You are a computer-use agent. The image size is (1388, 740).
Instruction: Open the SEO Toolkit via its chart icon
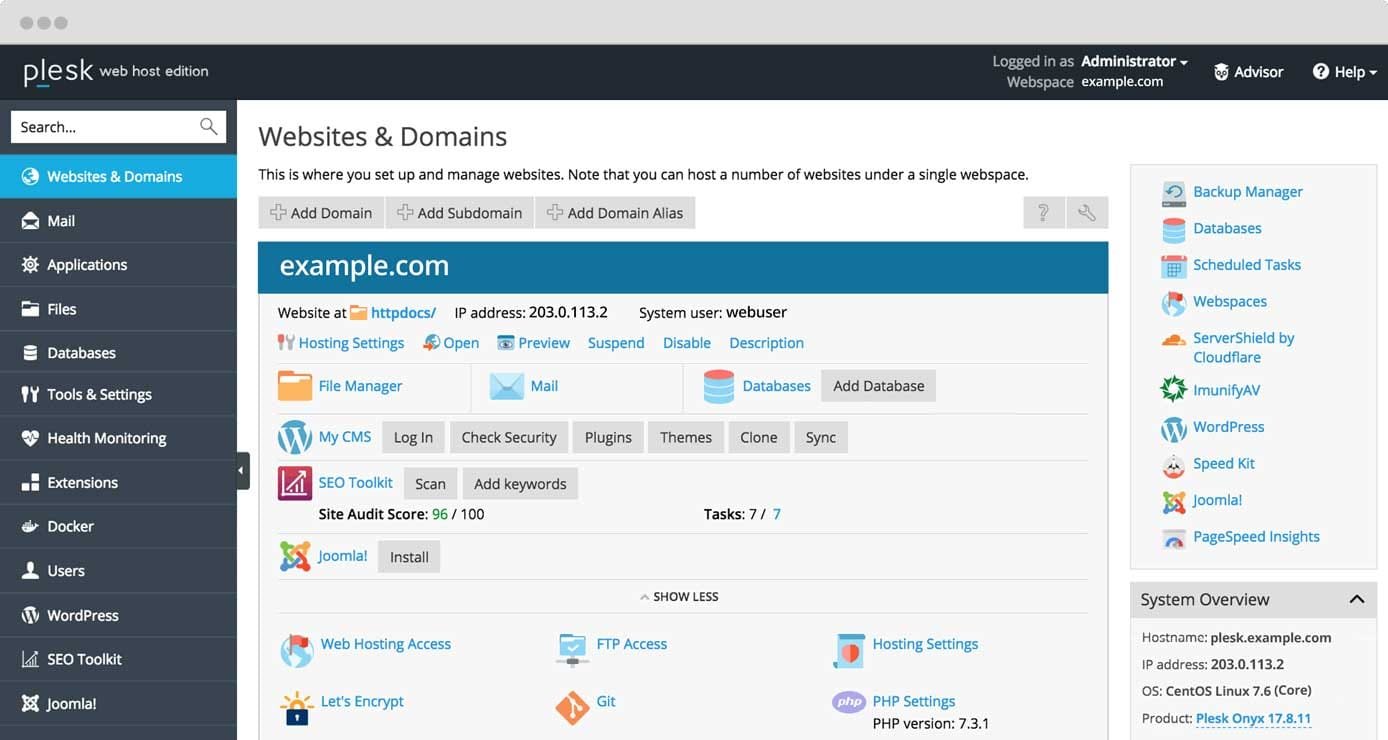click(294, 483)
